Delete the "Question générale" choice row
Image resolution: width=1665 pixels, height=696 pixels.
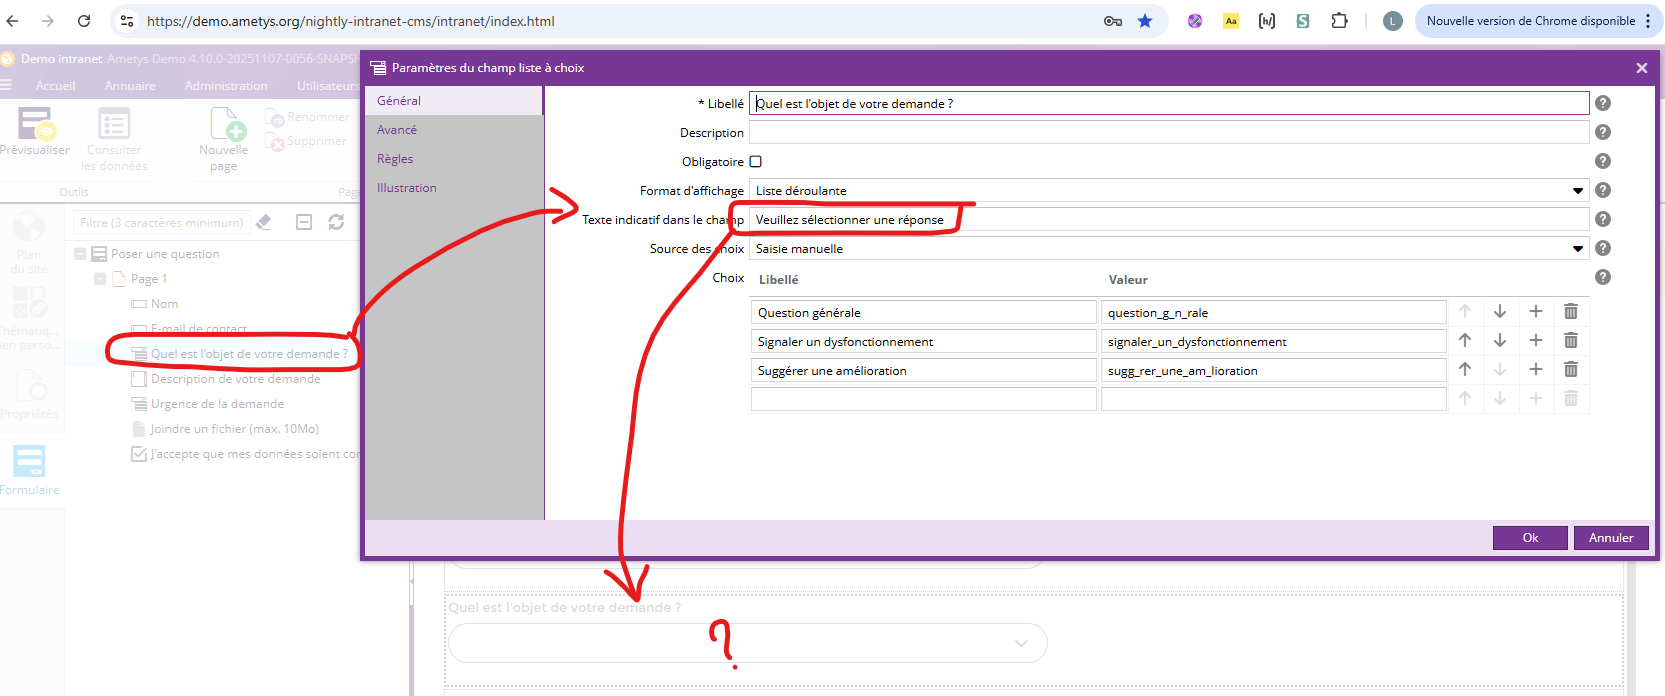(x=1570, y=312)
